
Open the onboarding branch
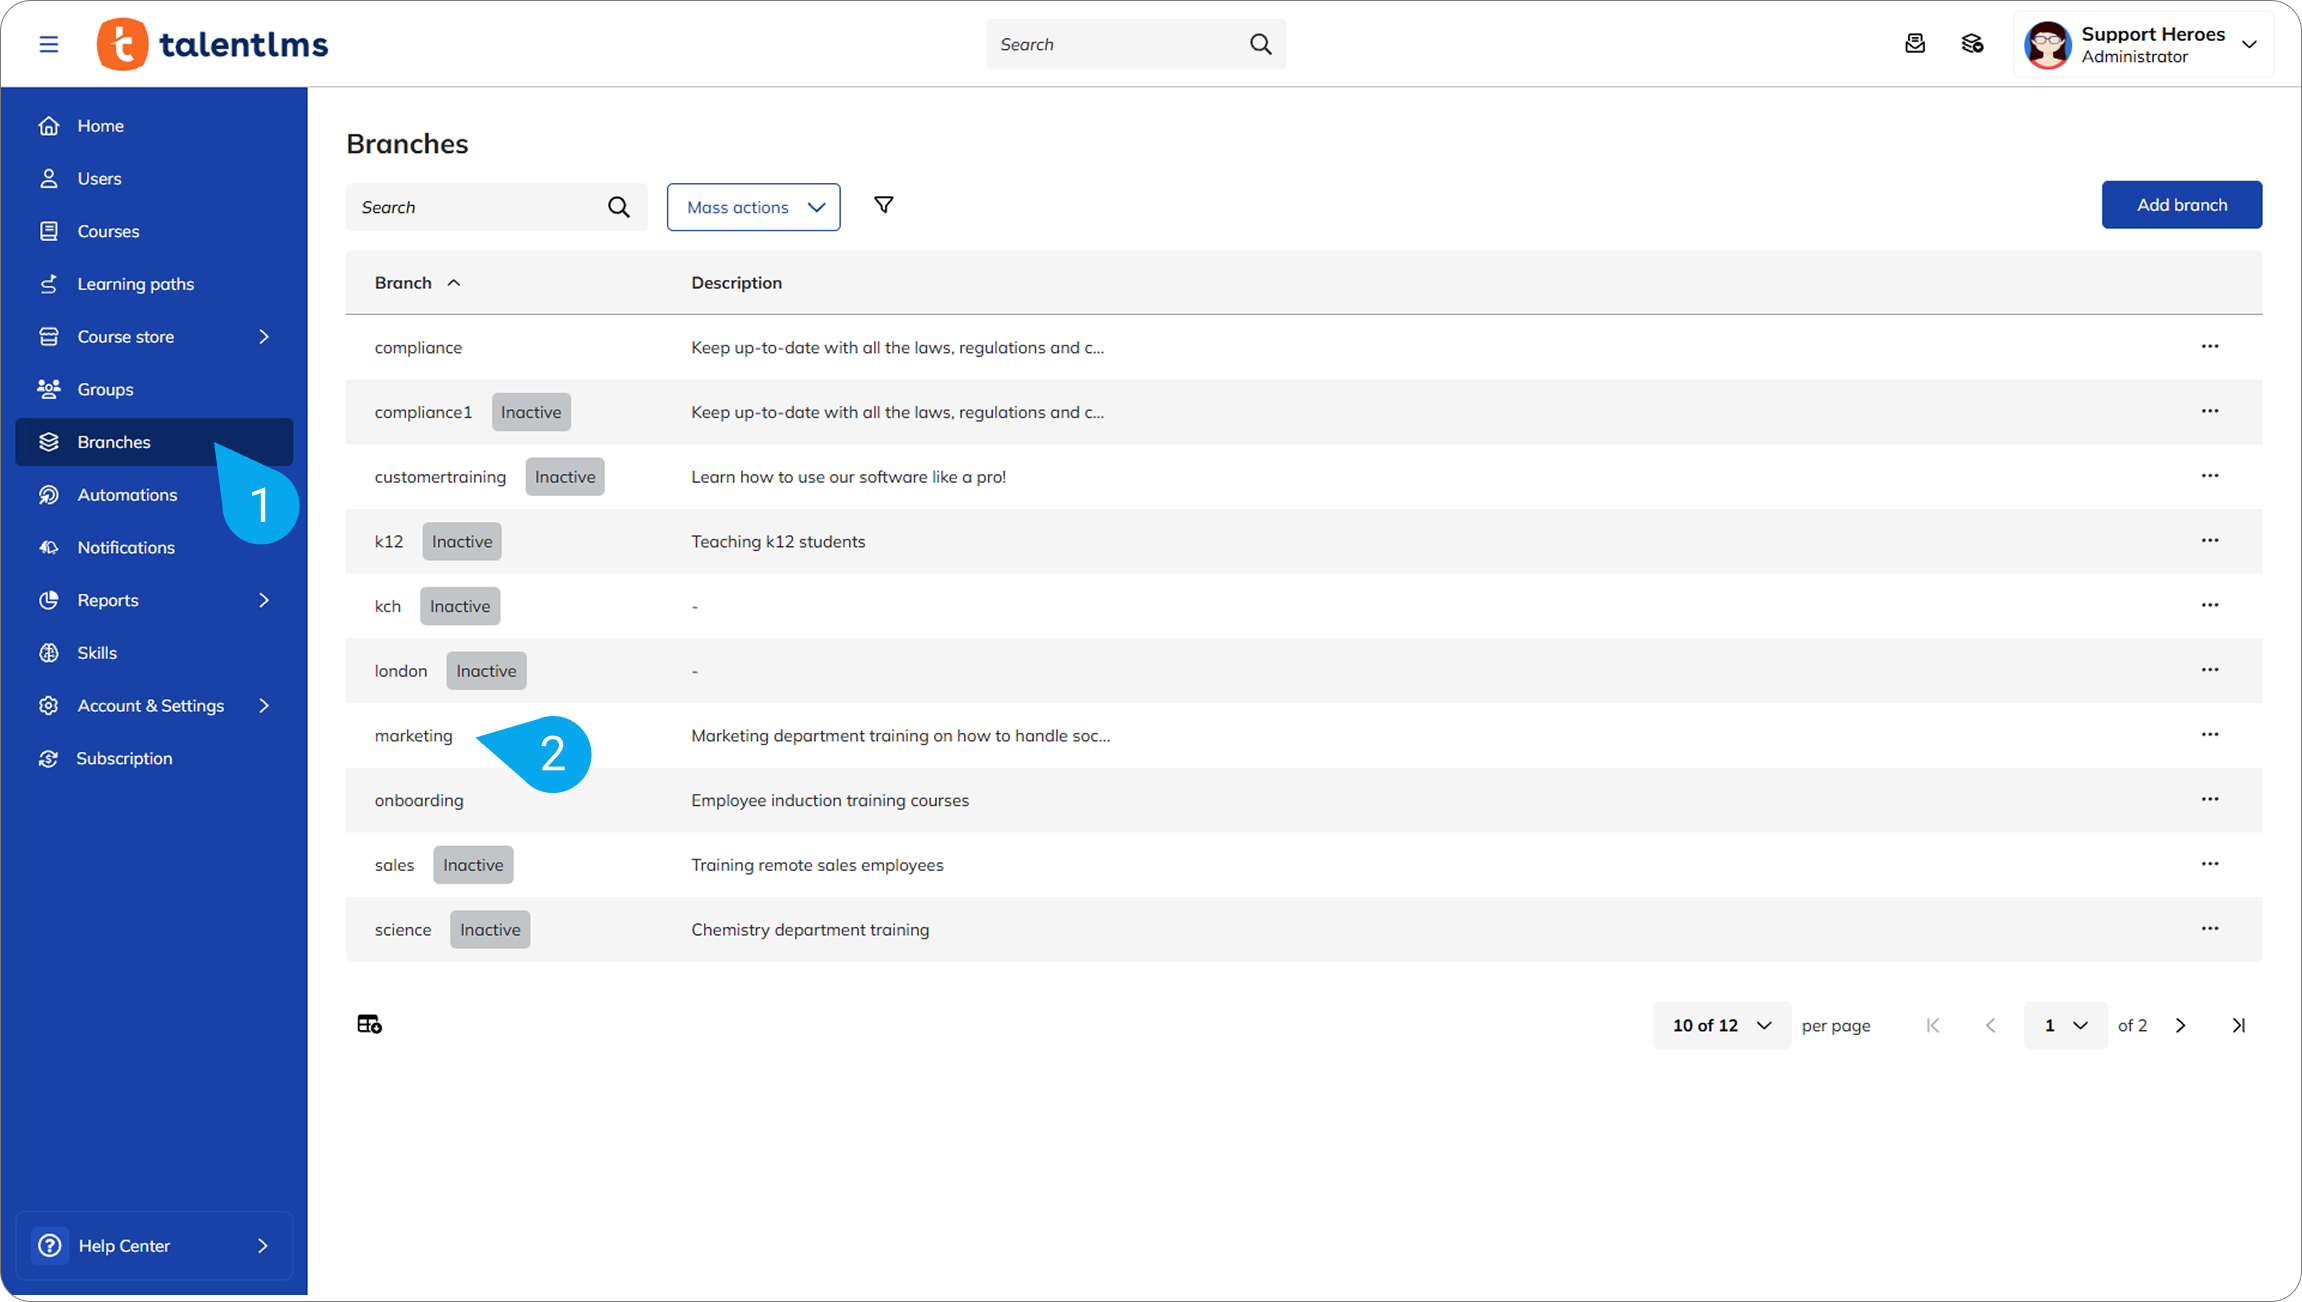click(419, 800)
